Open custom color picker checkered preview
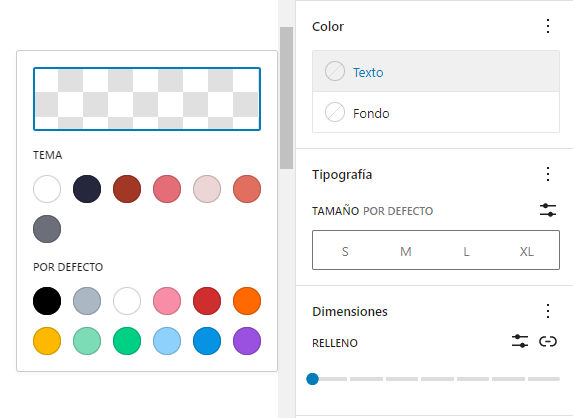The height and width of the screenshot is (418, 573). [x=147, y=99]
